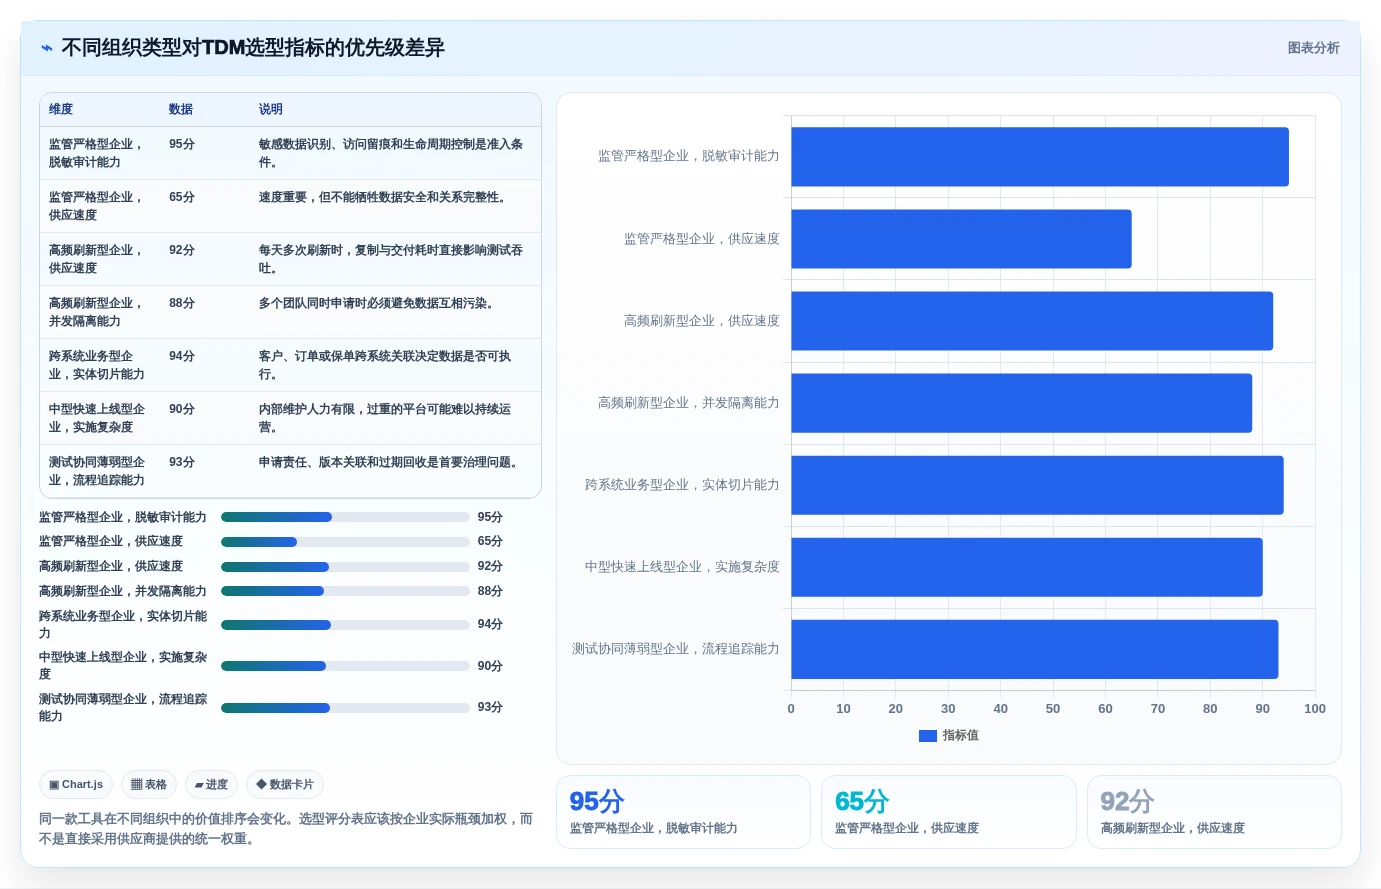This screenshot has height=889, width=1381.
Task: Click the x-axis tick label 100
Action: click(x=1315, y=709)
